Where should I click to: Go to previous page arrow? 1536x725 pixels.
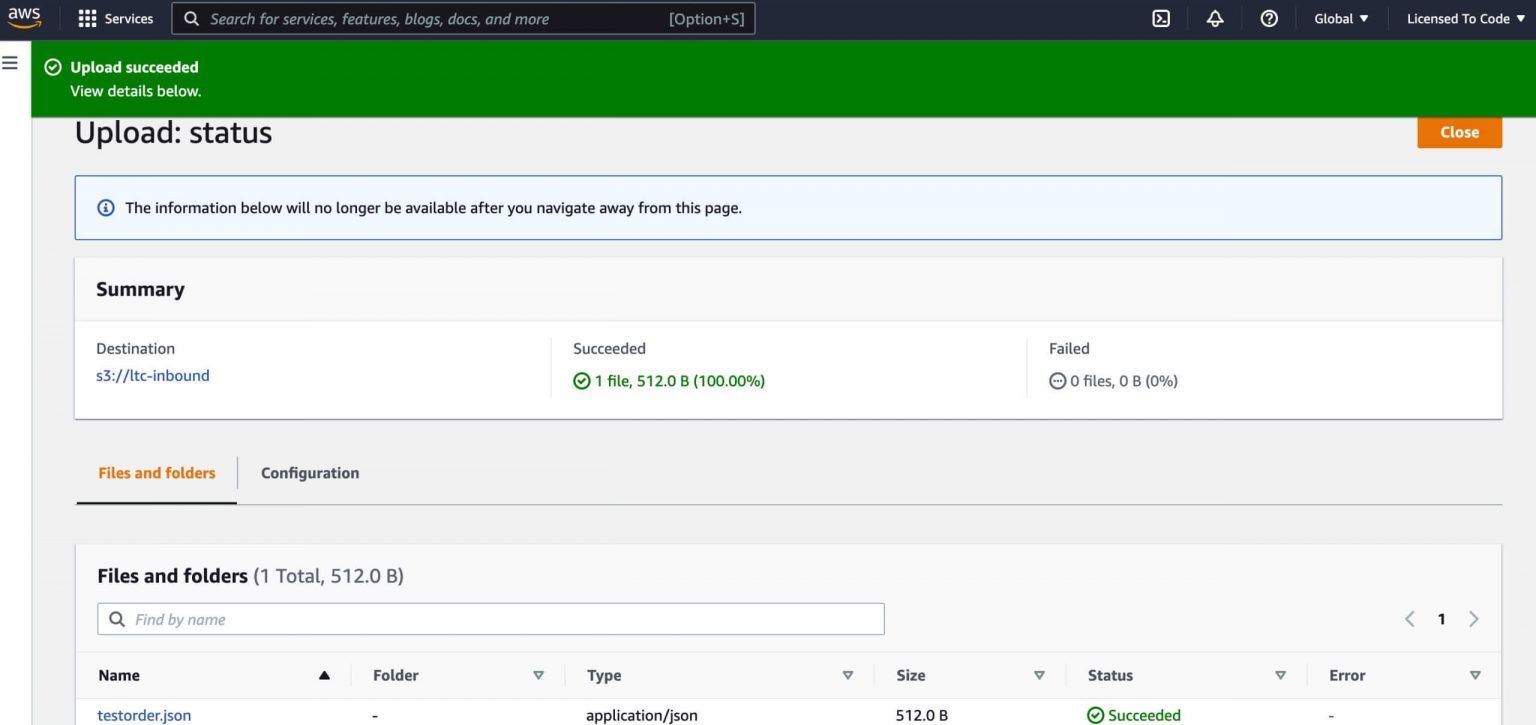pos(1410,619)
